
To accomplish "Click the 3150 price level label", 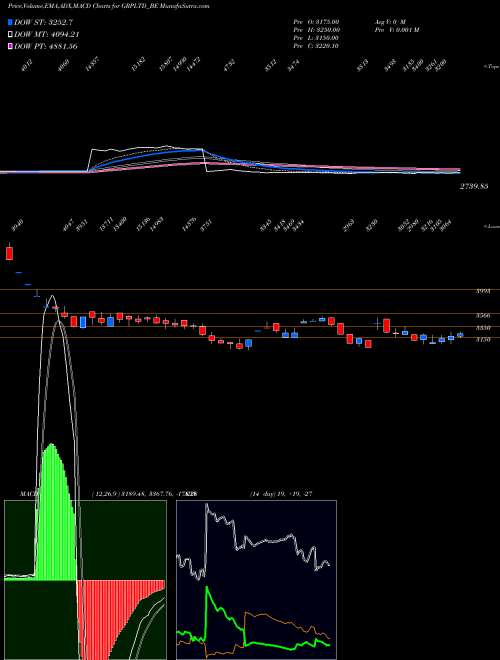I will (483, 339).
